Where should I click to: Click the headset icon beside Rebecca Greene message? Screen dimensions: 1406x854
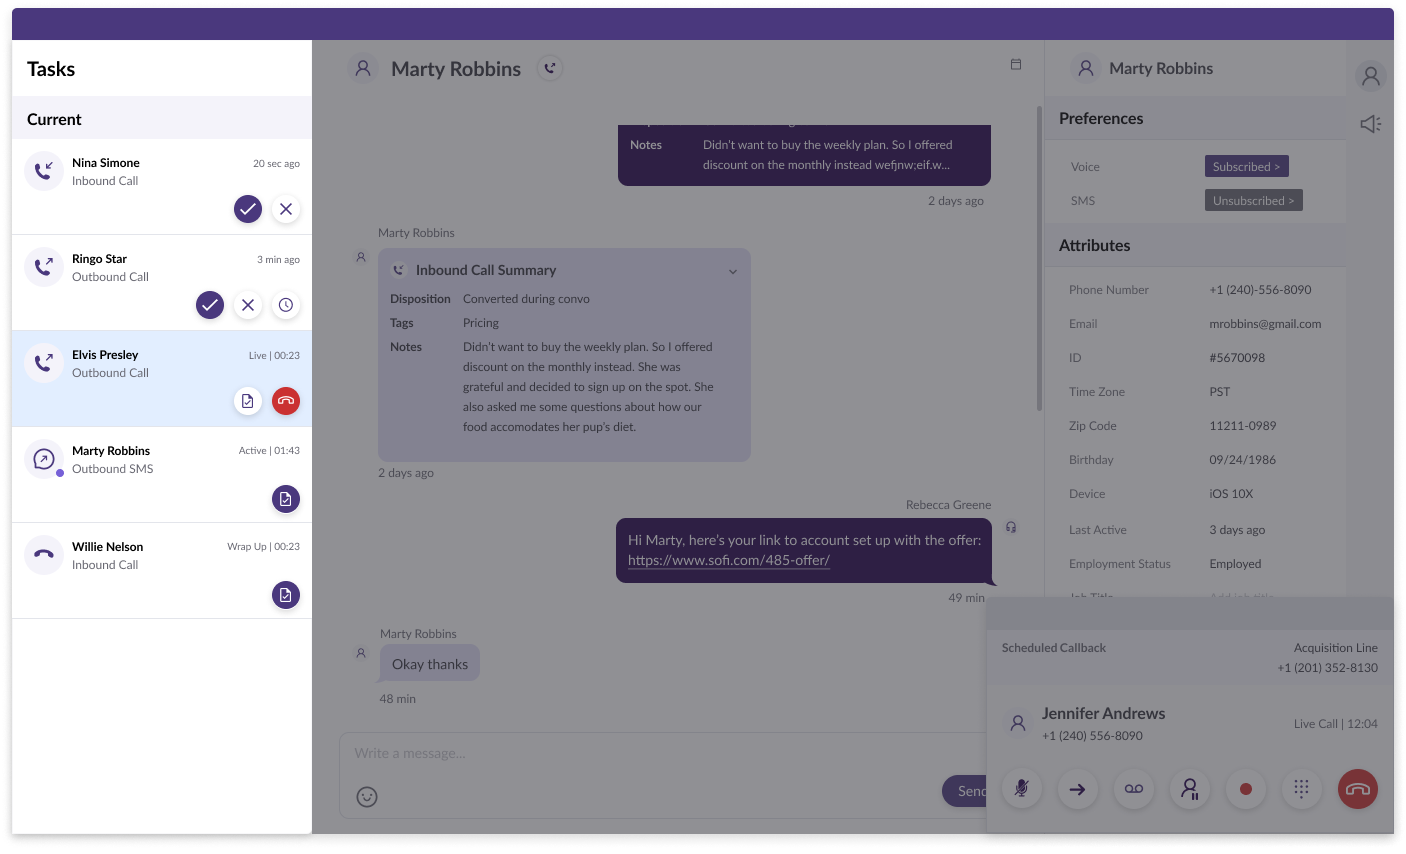pos(1011,527)
